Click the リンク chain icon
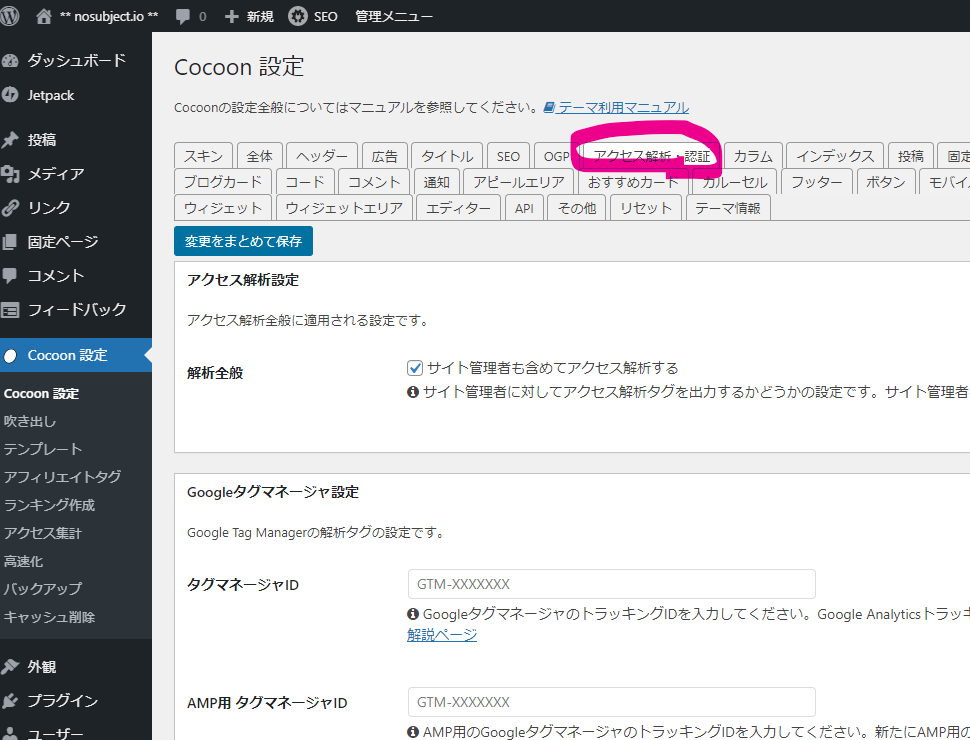Viewport: 970px width, 740px height. pyautogui.click(x=10, y=207)
